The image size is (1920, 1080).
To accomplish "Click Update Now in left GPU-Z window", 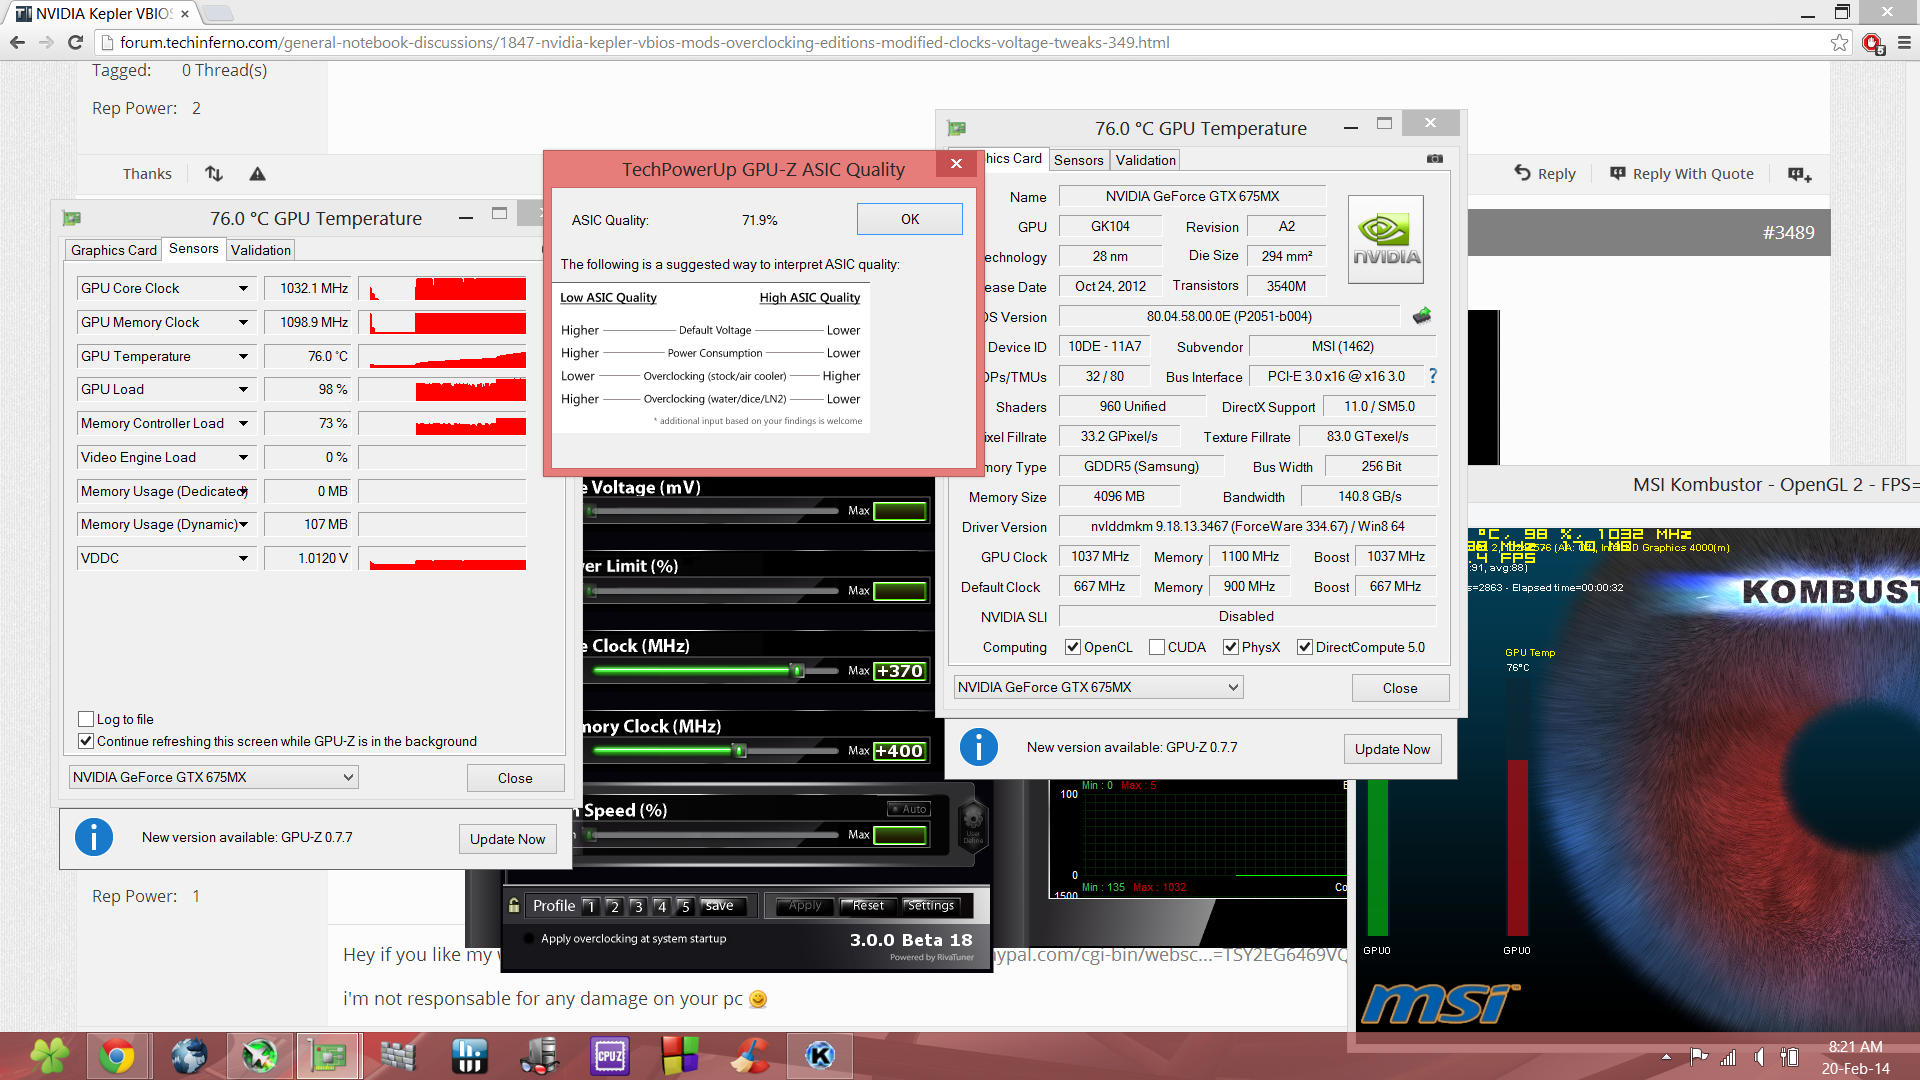I will [508, 839].
